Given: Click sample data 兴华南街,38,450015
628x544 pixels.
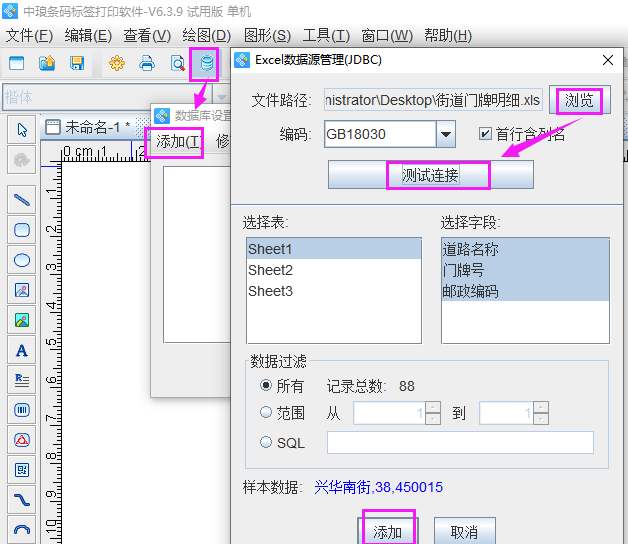Looking at the screenshot, I should pyautogui.click(x=378, y=487).
